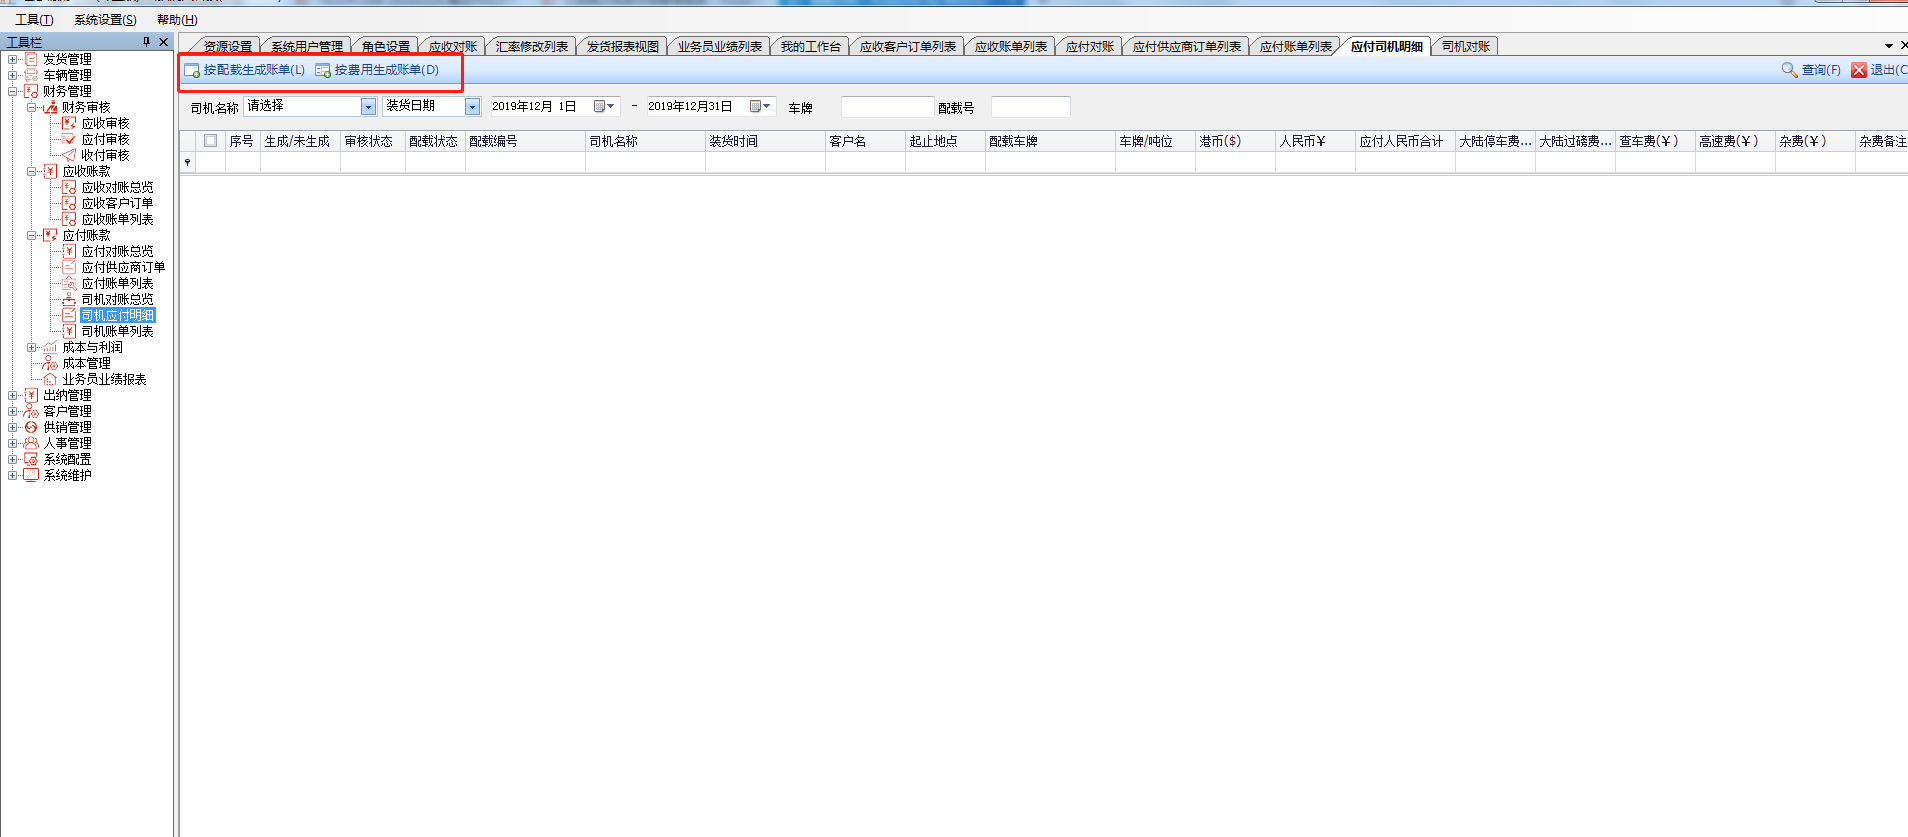Click the 司机对账总览 tree icon
Image resolution: width=1908 pixels, height=837 pixels.
click(x=69, y=299)
